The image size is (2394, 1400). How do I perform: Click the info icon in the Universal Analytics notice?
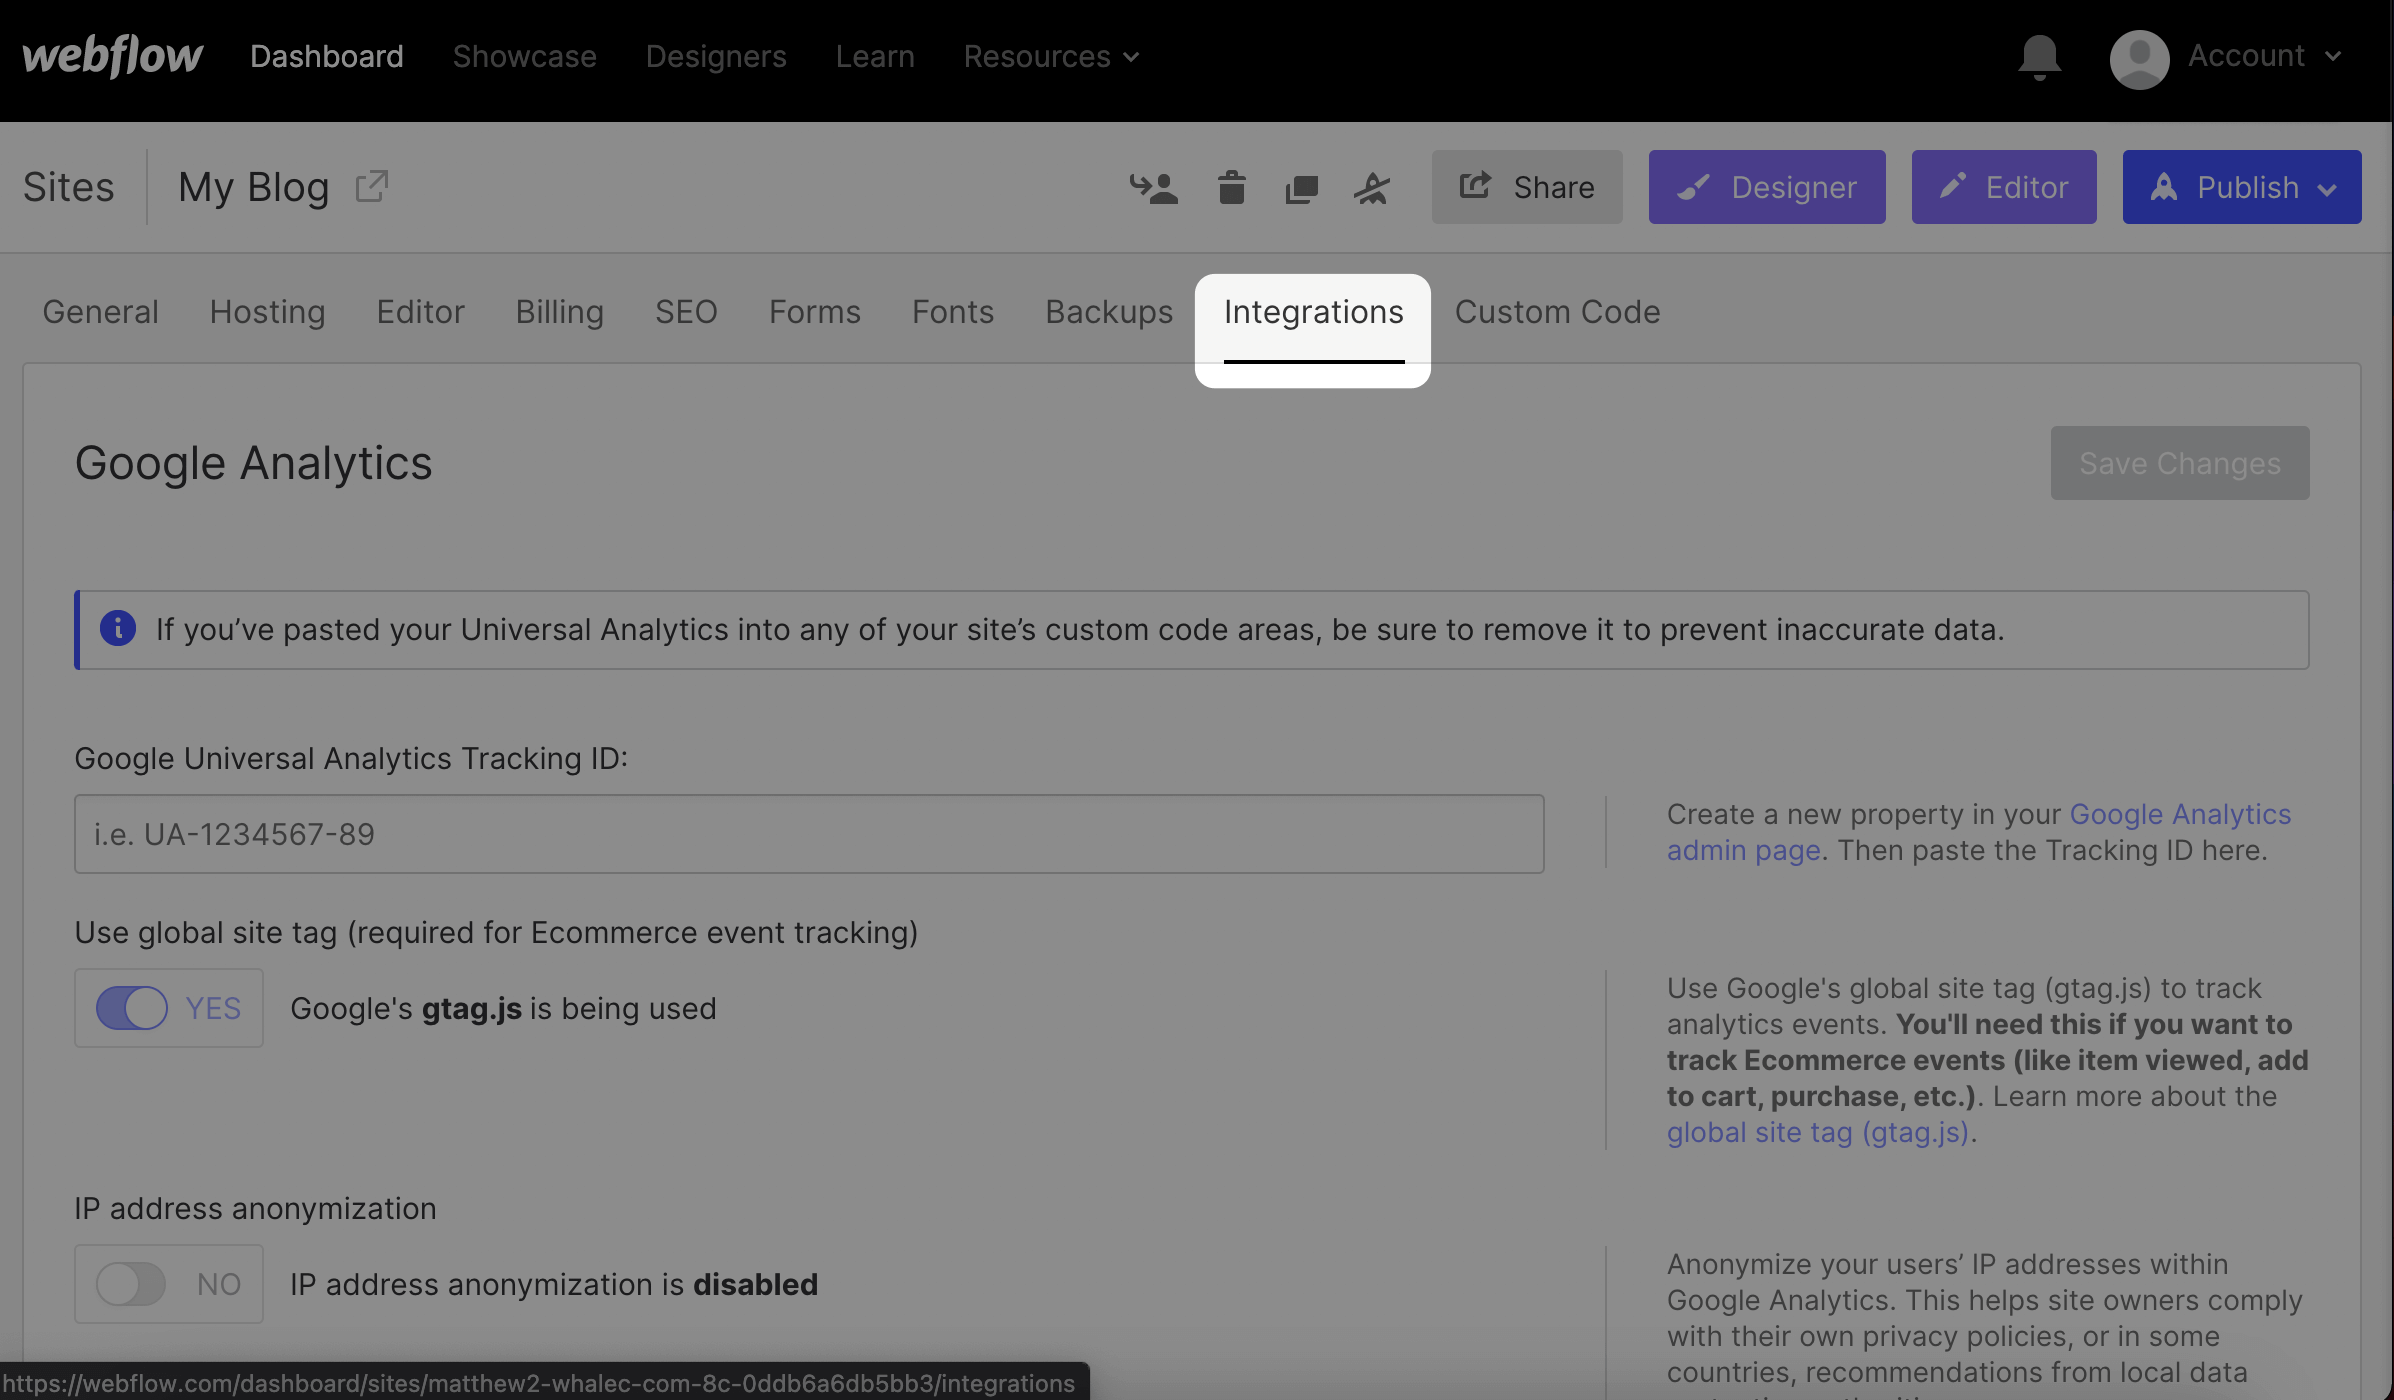[x=118, y=629]
